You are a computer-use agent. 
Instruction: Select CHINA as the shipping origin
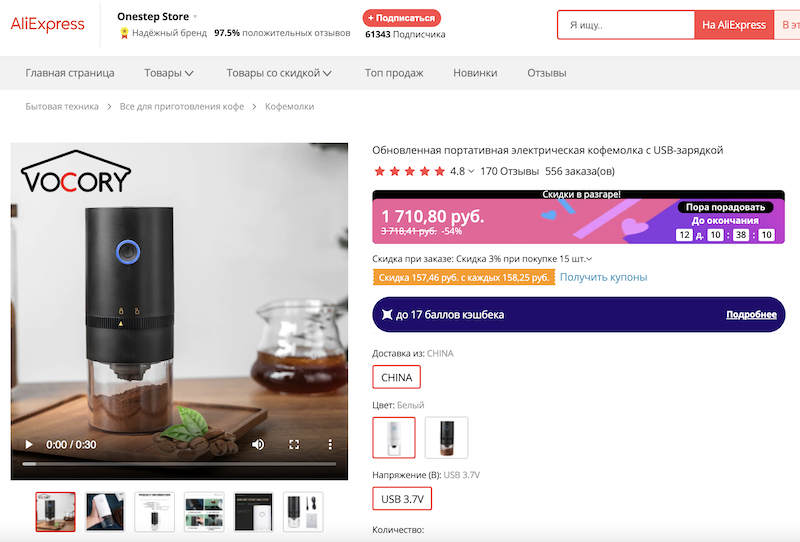[396, 377]
